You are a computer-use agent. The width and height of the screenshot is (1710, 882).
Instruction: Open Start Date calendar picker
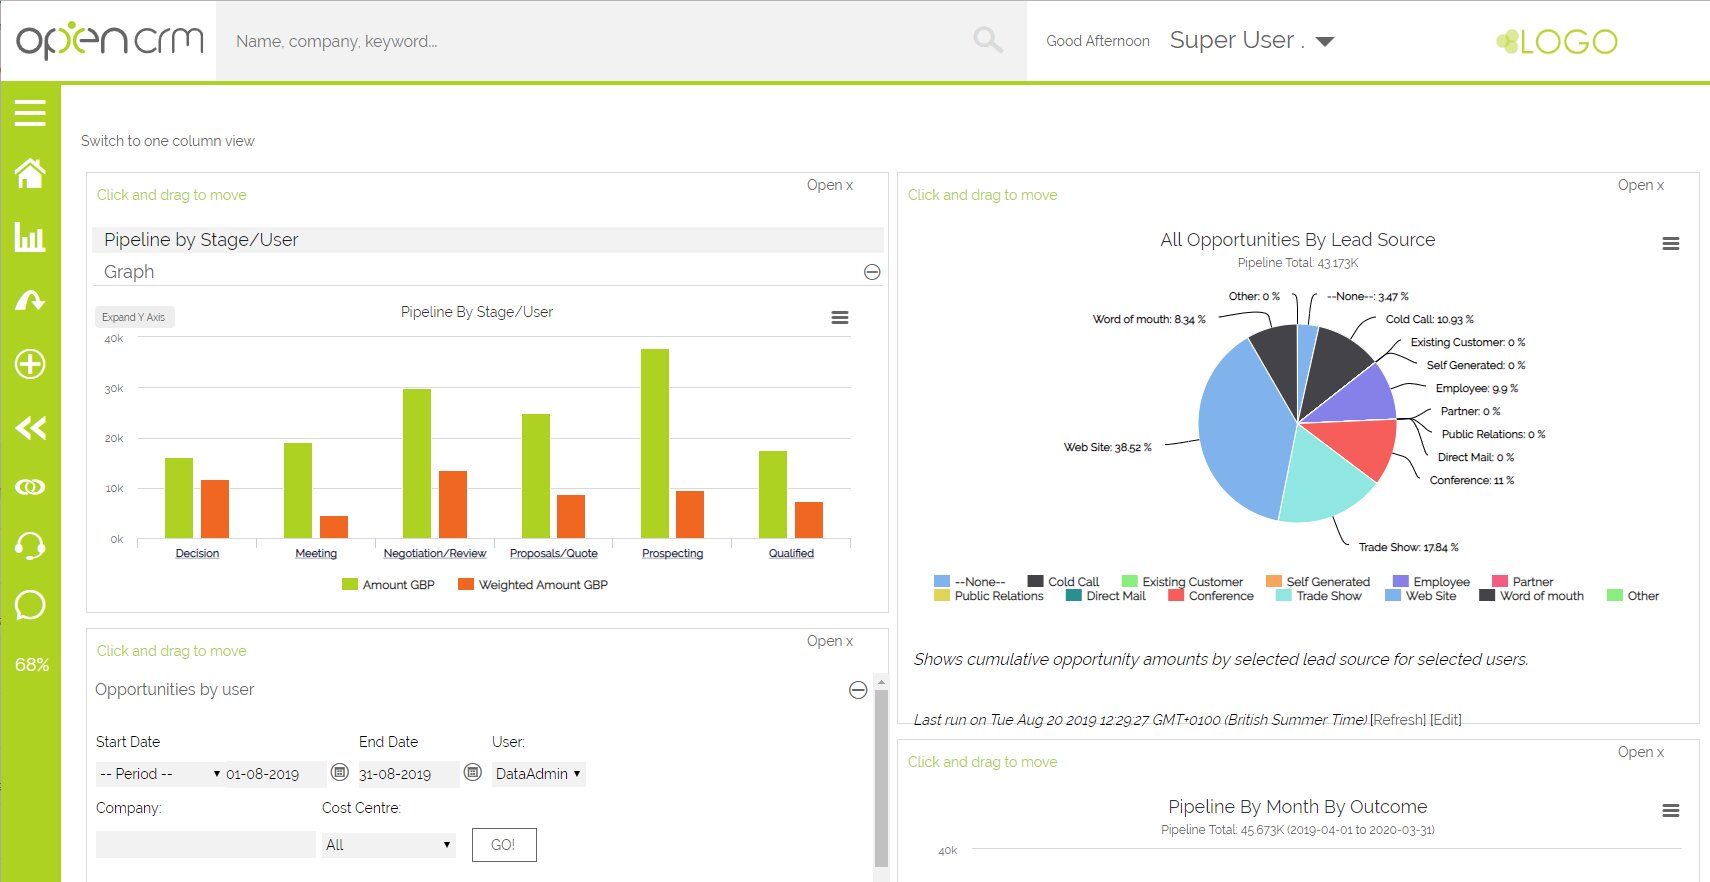340,772
